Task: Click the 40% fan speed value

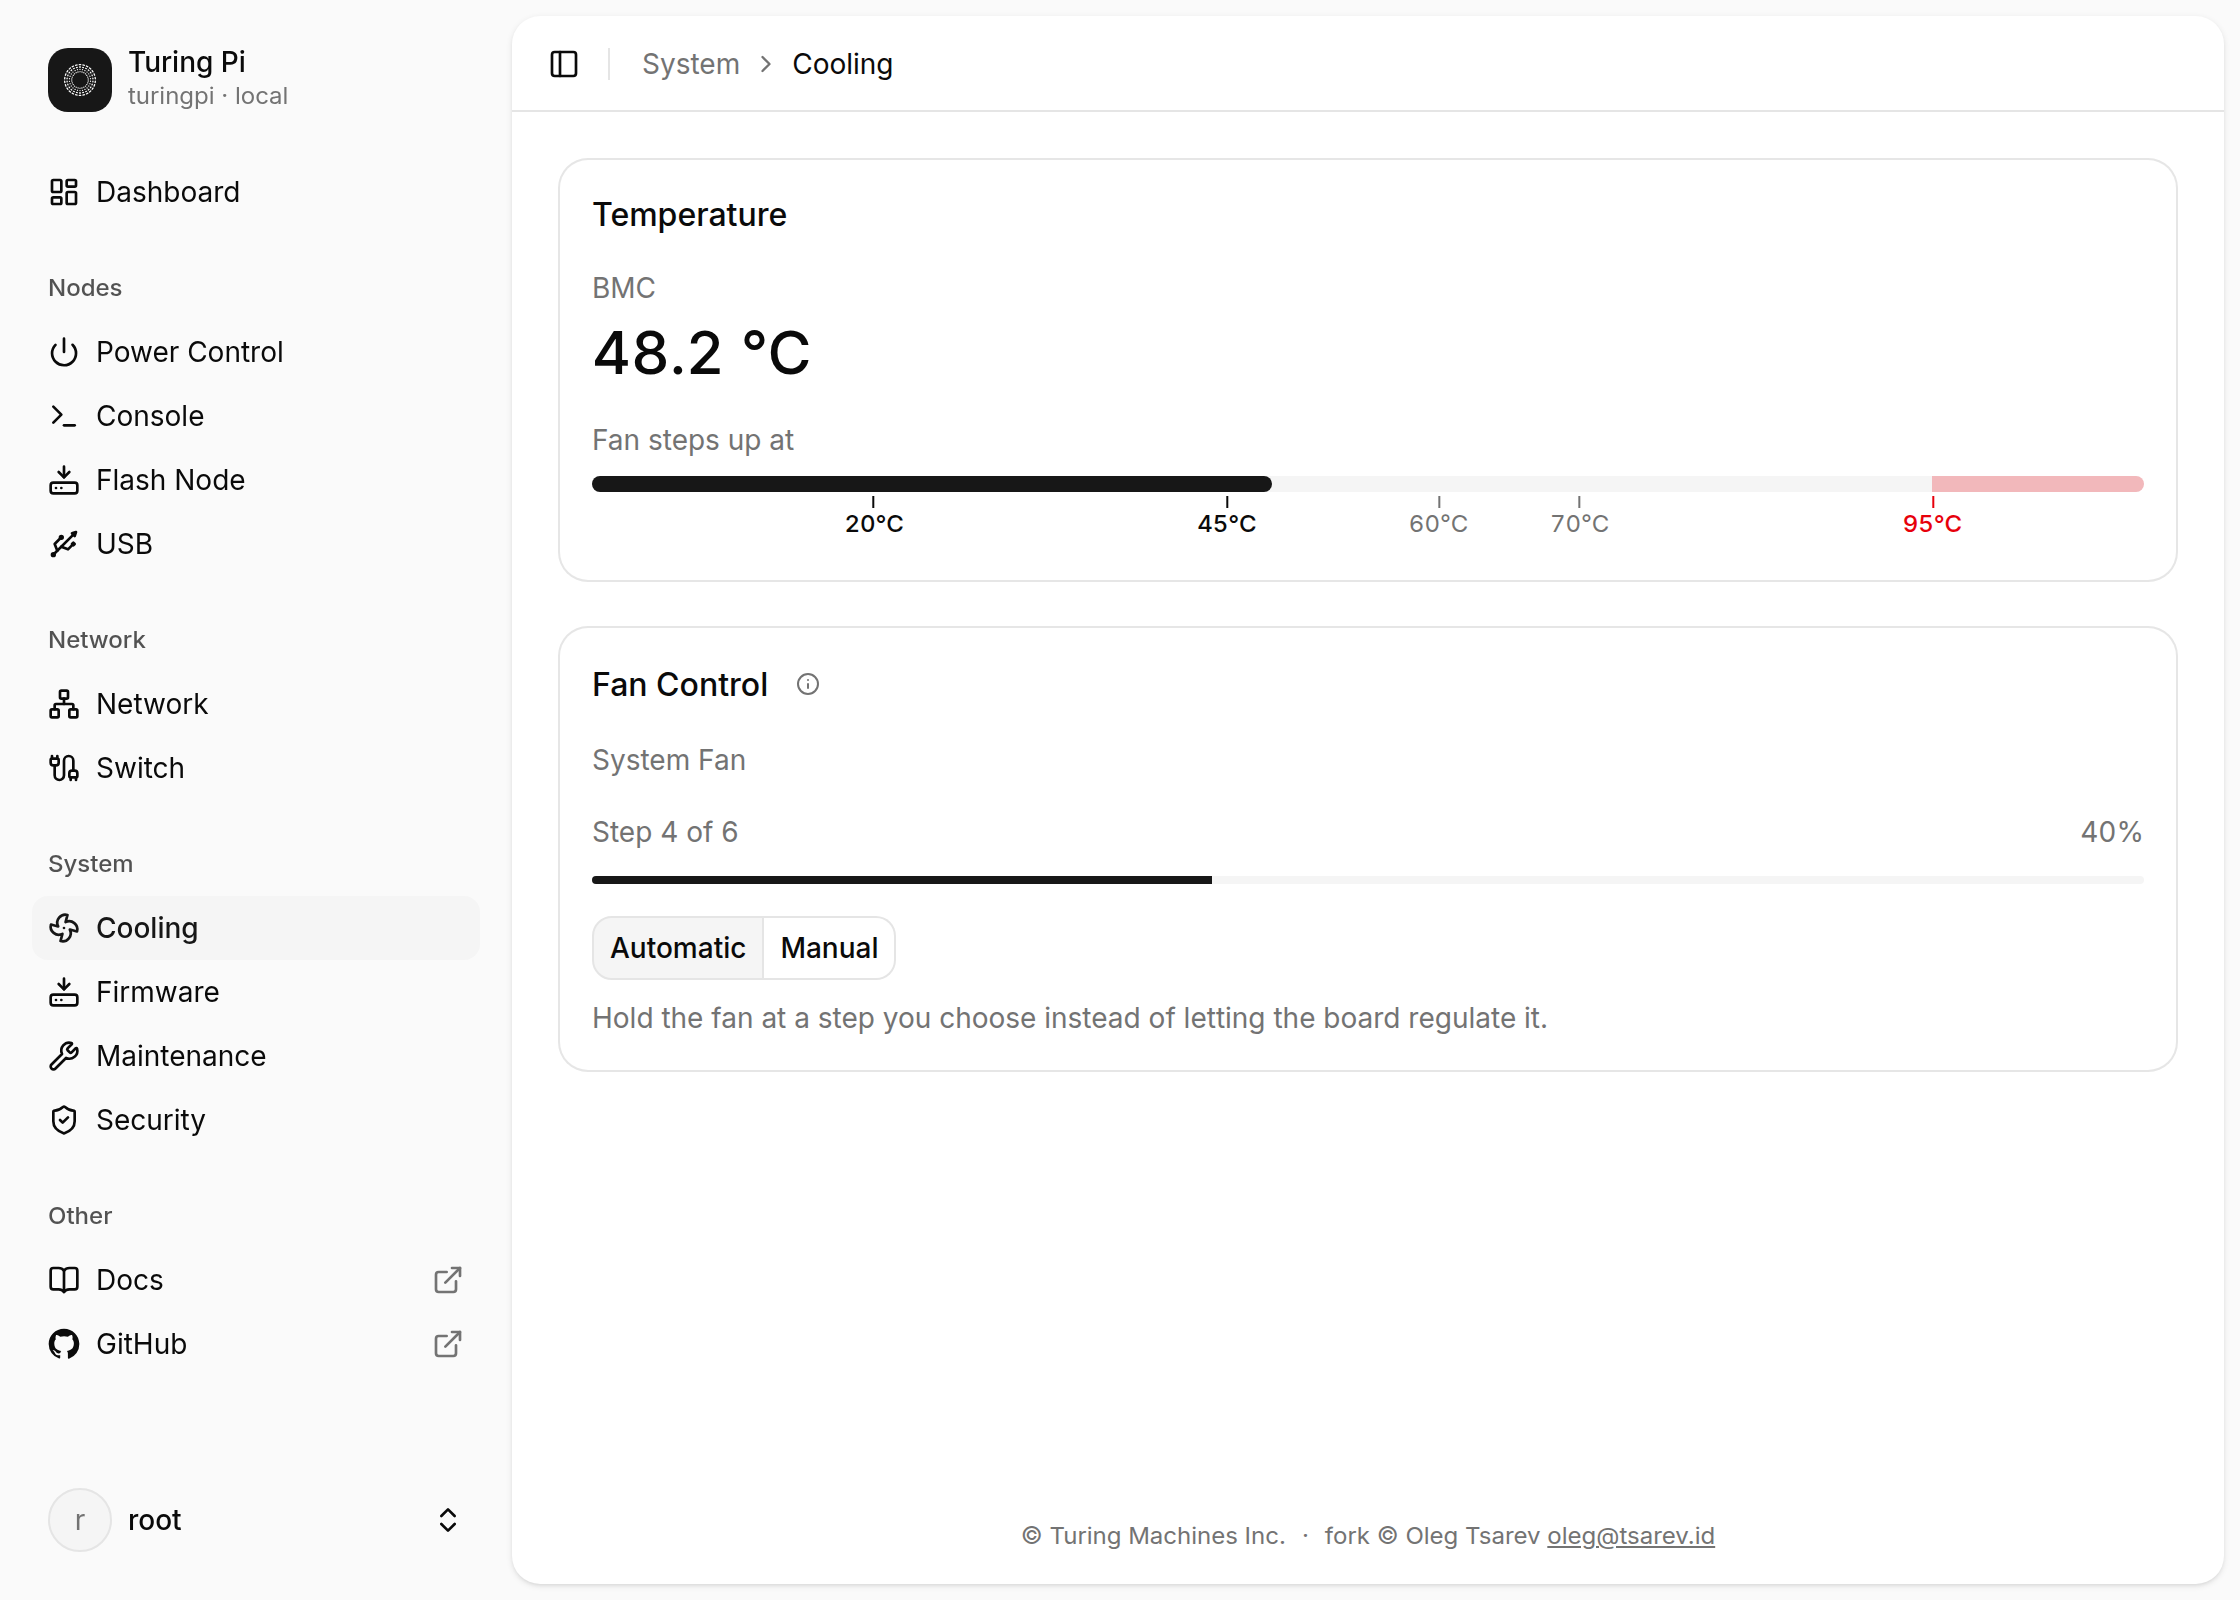Action: tap(2112, 832)
